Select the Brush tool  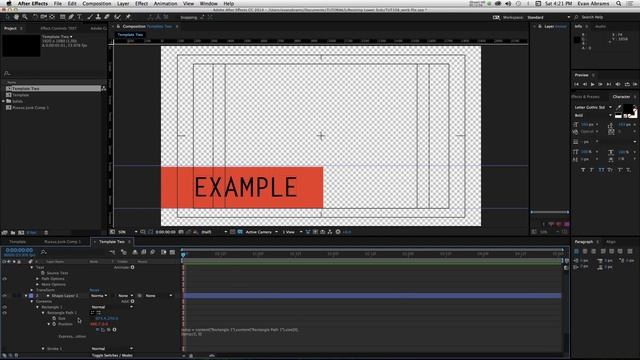click(x=90, y=17)
